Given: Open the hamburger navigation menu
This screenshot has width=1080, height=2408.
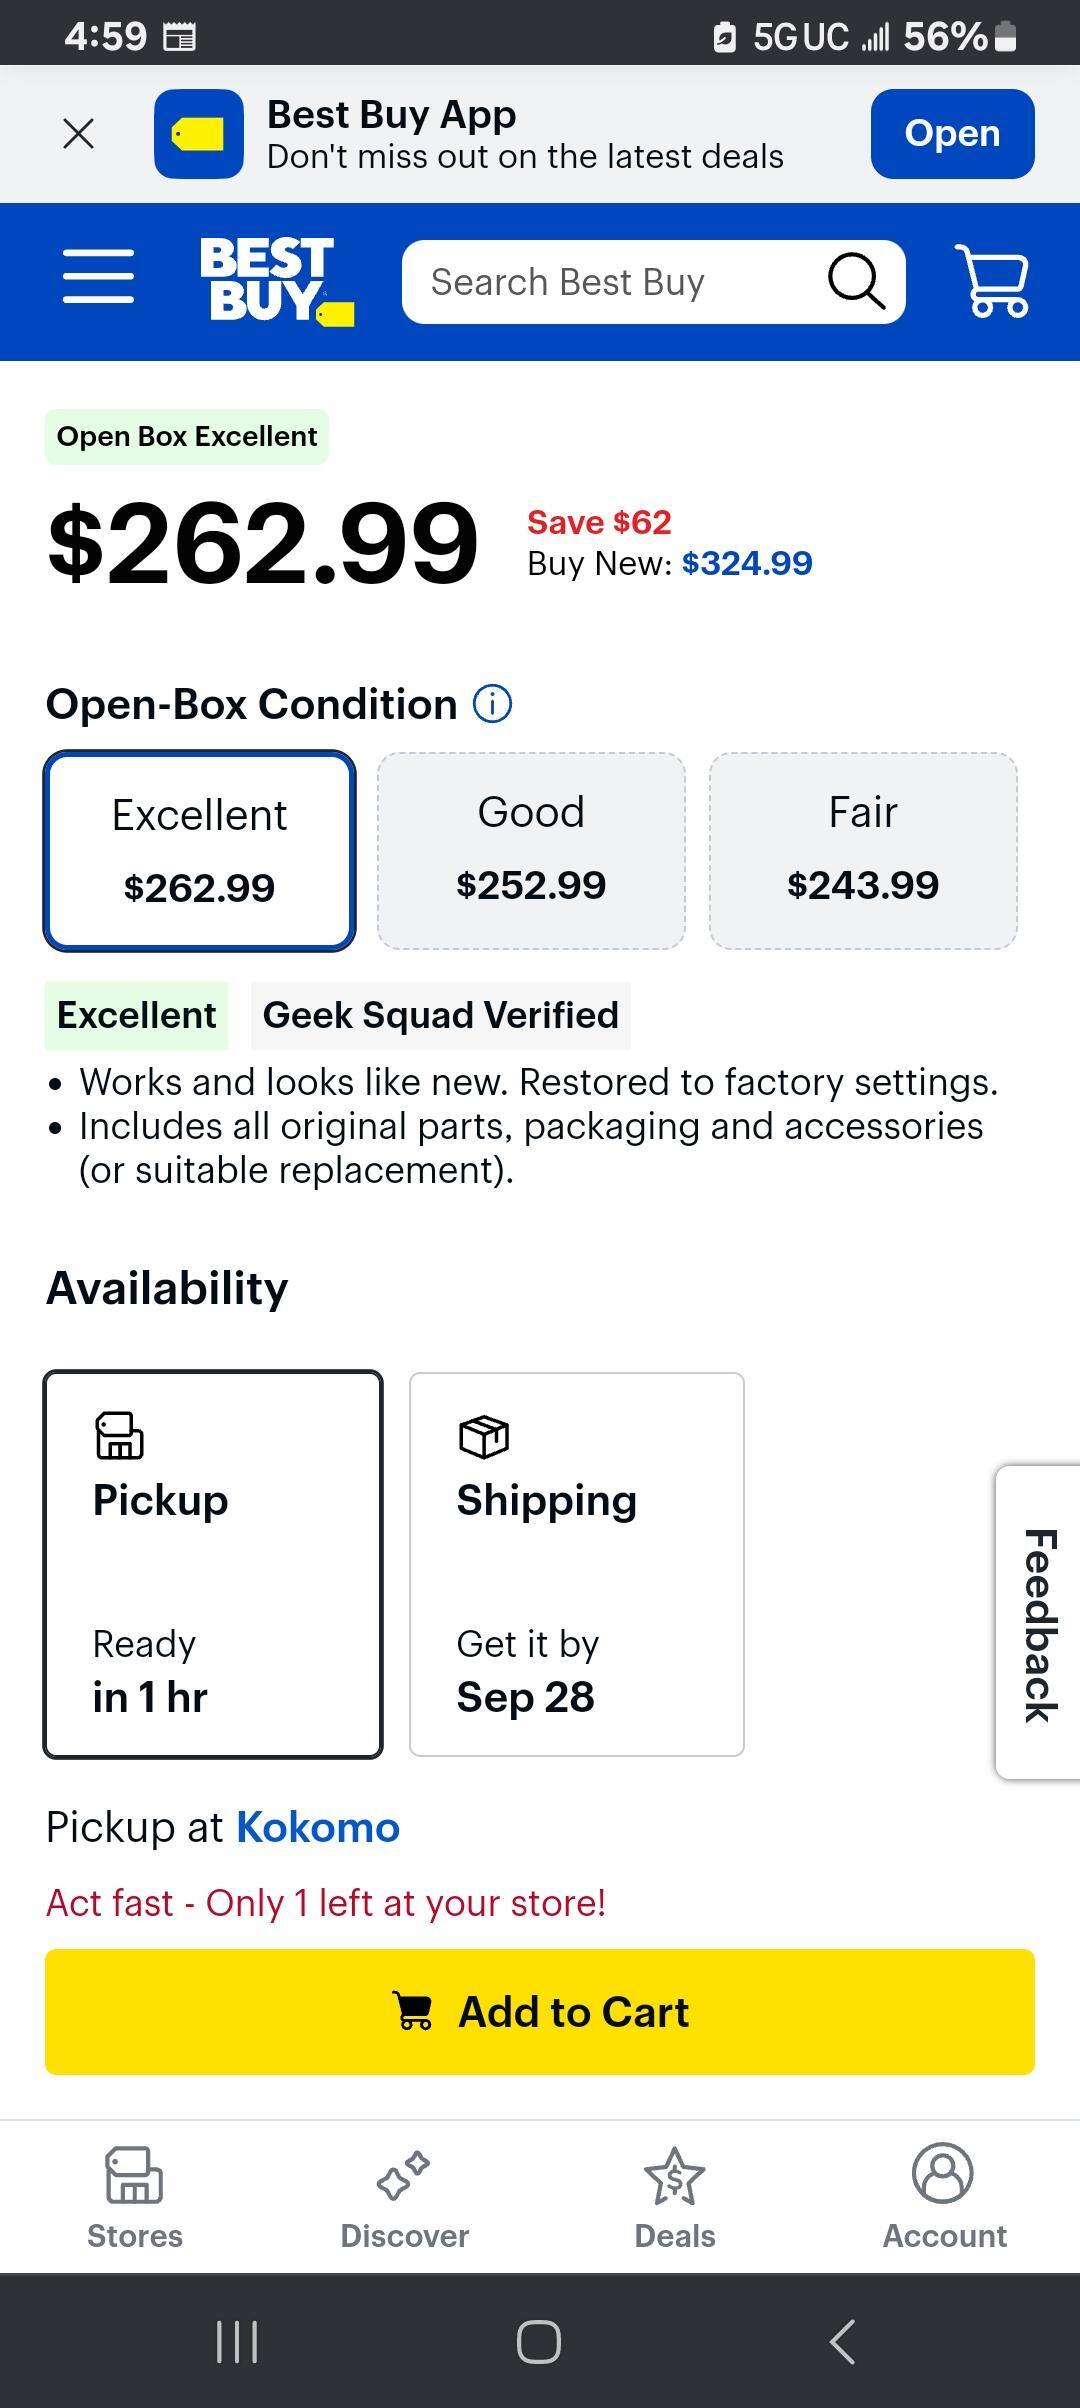Looking at the screenshot, I should click(98, 277).
